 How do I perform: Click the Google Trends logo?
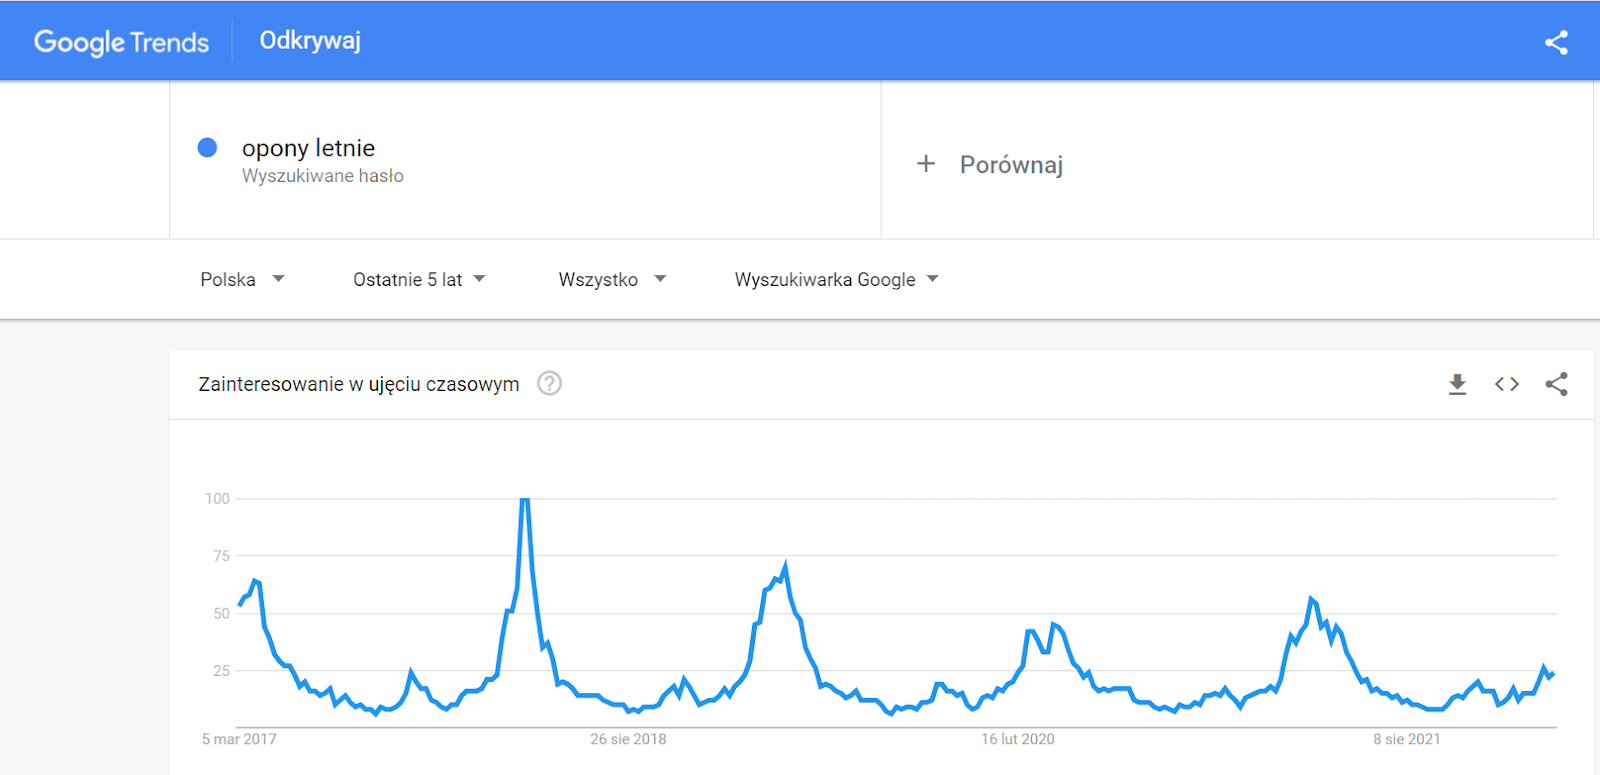pos(121,42)
